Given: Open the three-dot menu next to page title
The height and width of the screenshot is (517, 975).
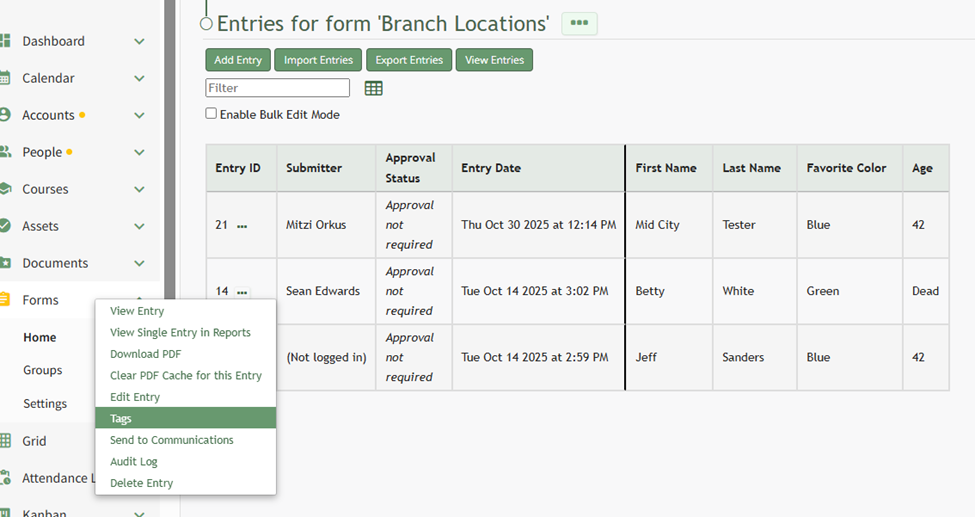Looking at the screenshot, I should [579, 23].
